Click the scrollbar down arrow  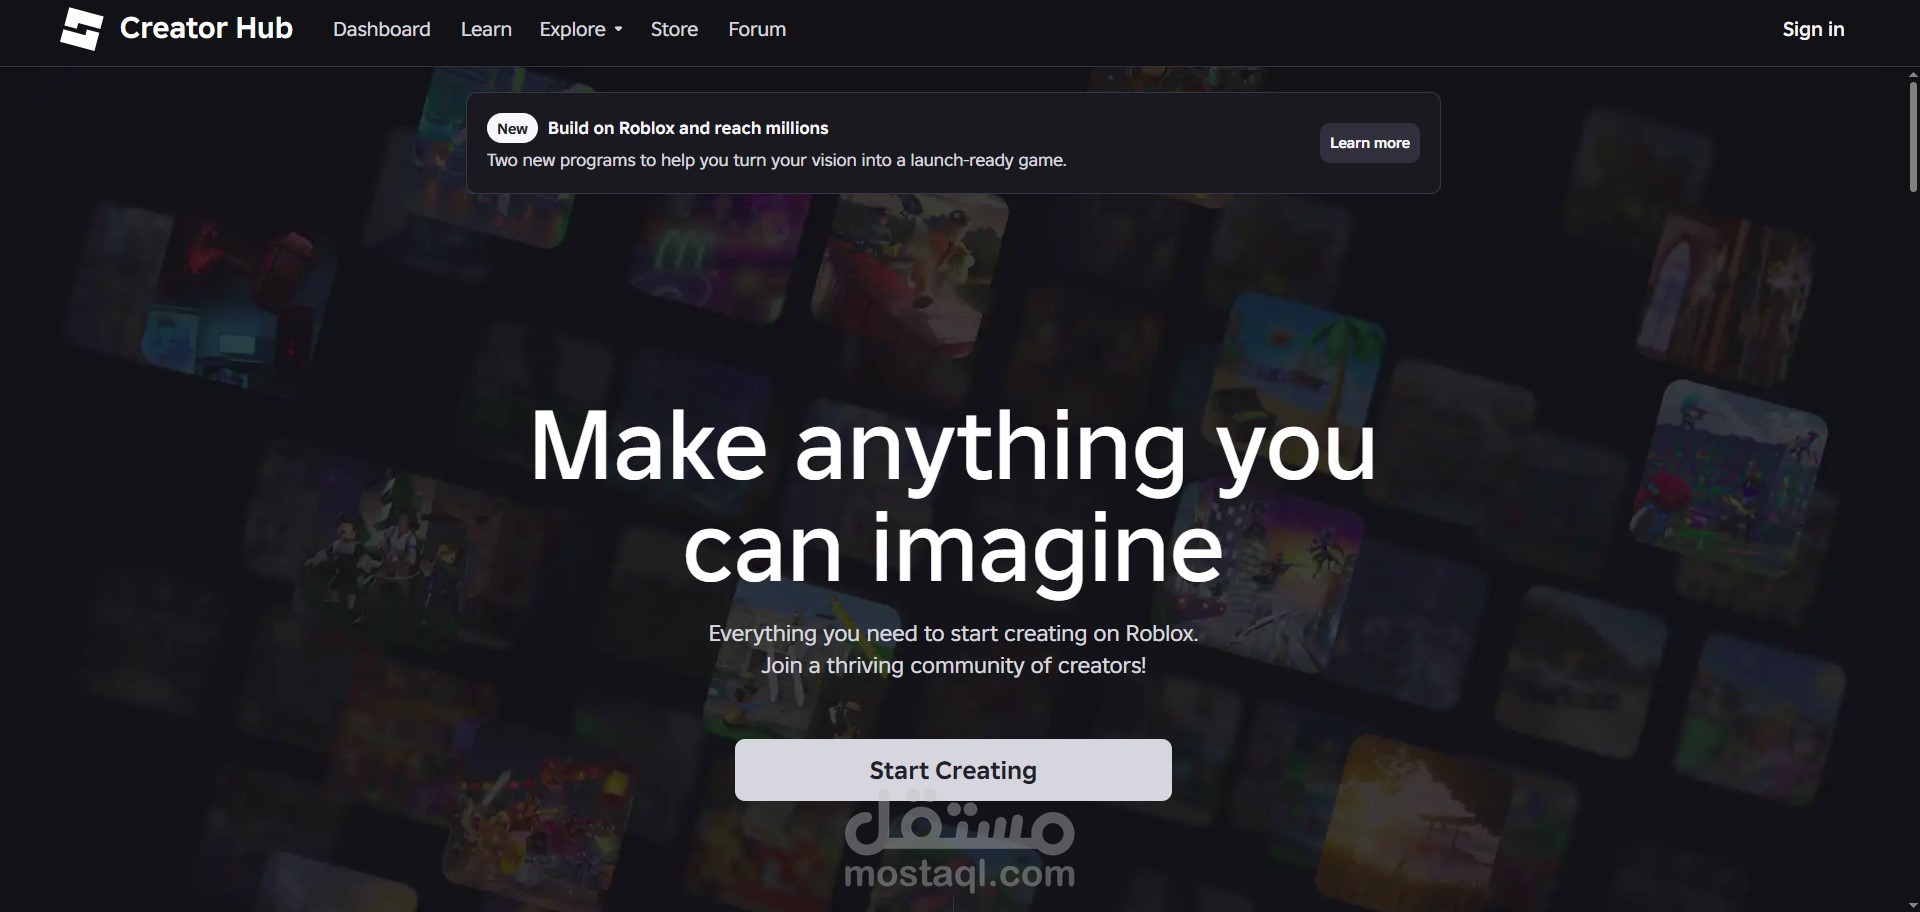point(1913,905)
